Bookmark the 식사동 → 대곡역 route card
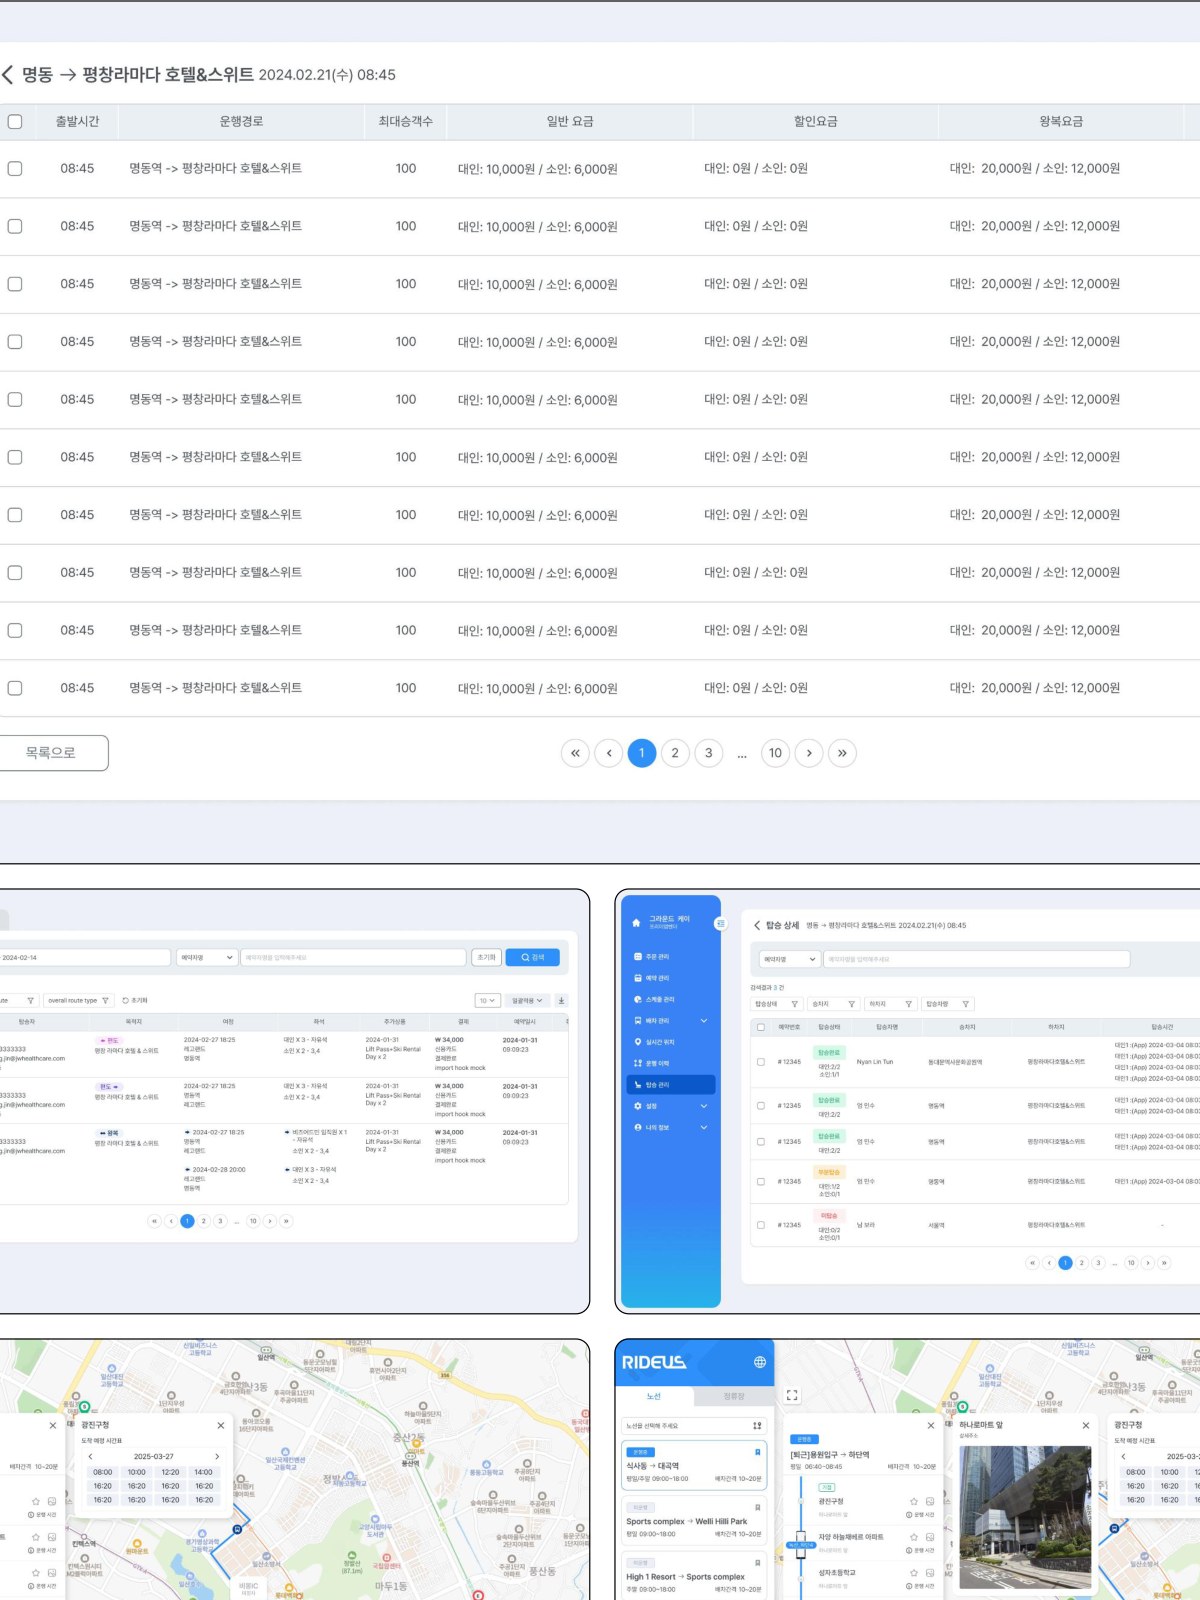The width and height of the screenshot is (1200, 1600). (x=757, y=1452)
